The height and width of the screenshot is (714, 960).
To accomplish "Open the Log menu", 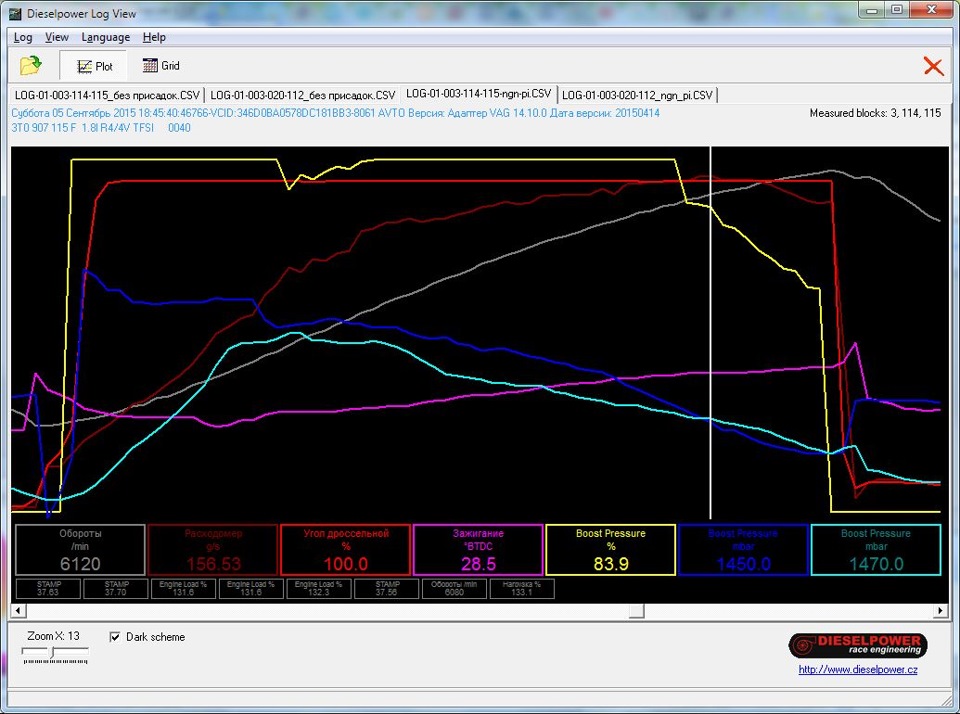I will click(23, 37).
